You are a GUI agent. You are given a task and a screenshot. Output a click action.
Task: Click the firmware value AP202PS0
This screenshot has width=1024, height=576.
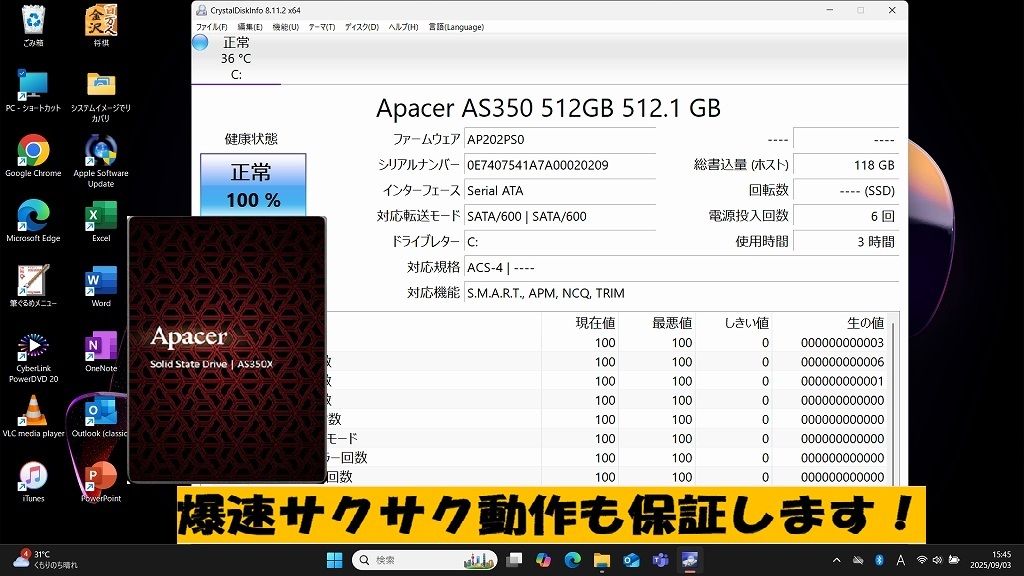pyautogui.click(x=560, y=140)
